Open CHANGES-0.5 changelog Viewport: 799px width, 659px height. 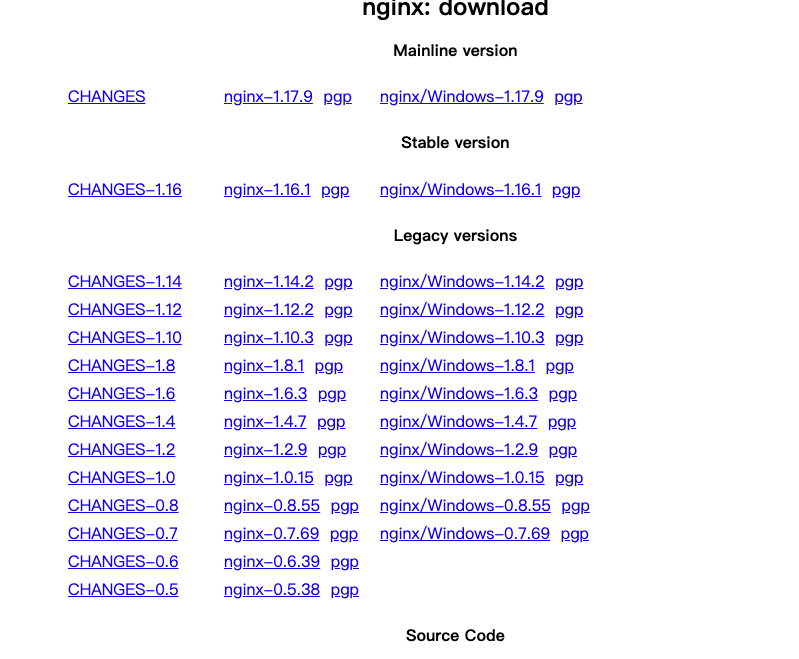point(123,590)
